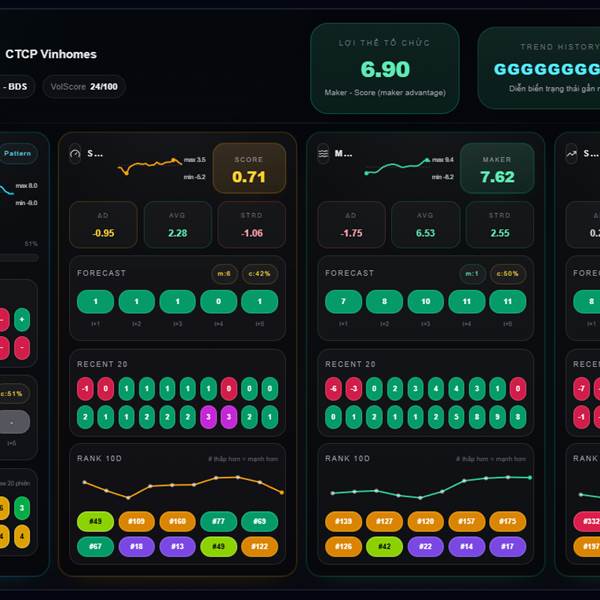
Task: Click the AVG 6.53 stat box
Action: click(426, 225)
